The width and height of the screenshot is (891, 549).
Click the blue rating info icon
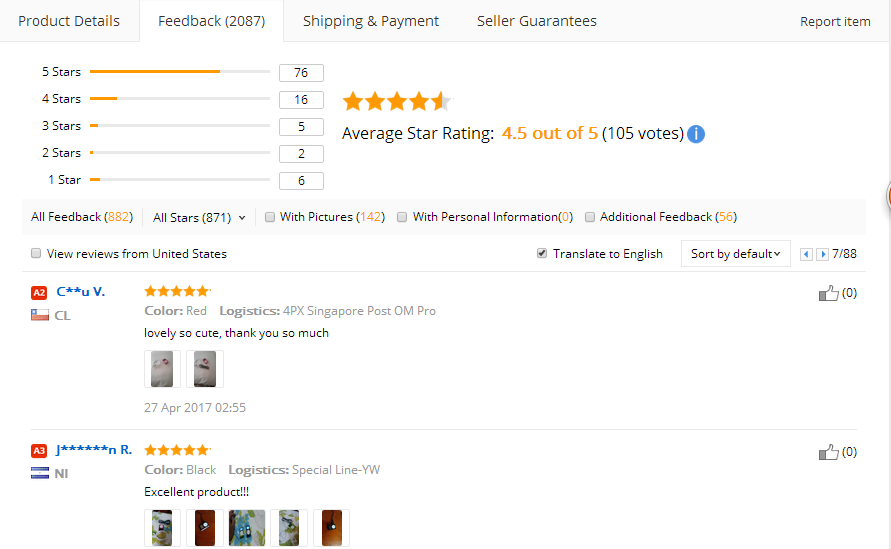(696, 134)
